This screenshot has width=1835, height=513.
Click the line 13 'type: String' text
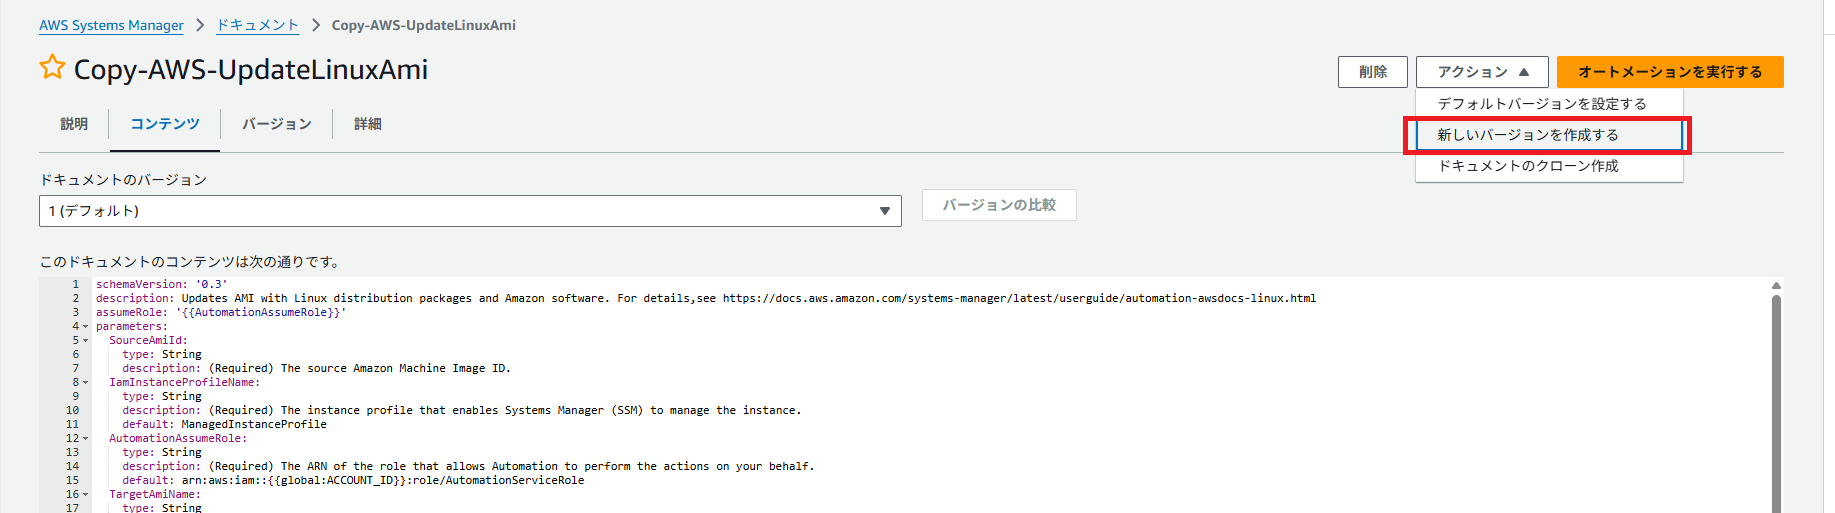(x=162, y=452)
